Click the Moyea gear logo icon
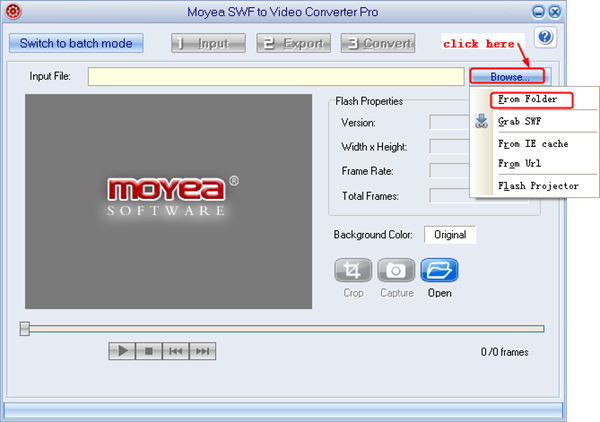600x422 pixels. [13, 11]
